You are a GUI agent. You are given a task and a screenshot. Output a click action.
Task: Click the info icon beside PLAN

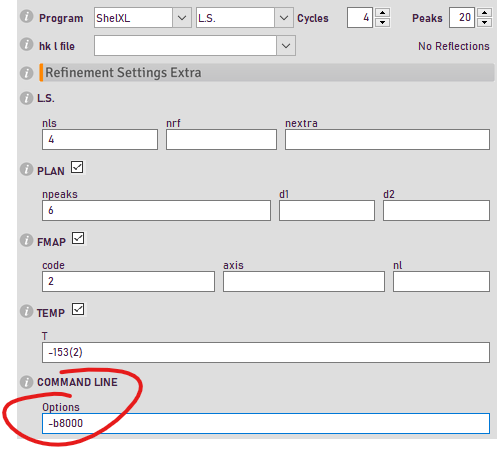[x=27, y=169]
